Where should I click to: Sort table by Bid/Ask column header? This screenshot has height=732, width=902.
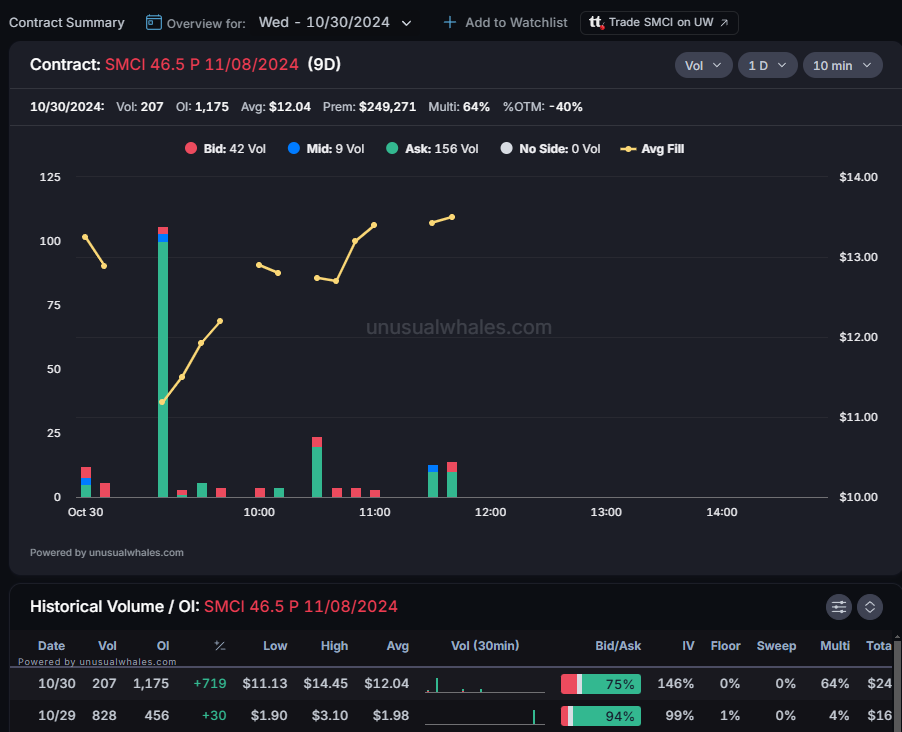pyautogui.click(x=618, y=646)
